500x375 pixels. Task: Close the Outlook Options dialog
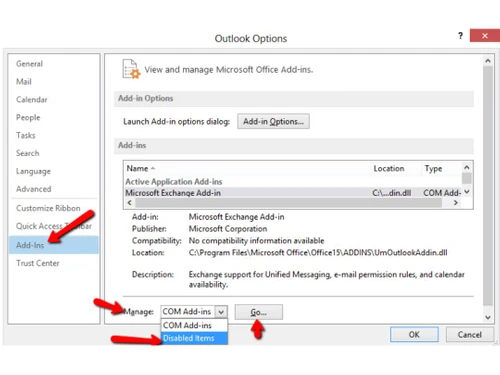coord(485,36)
